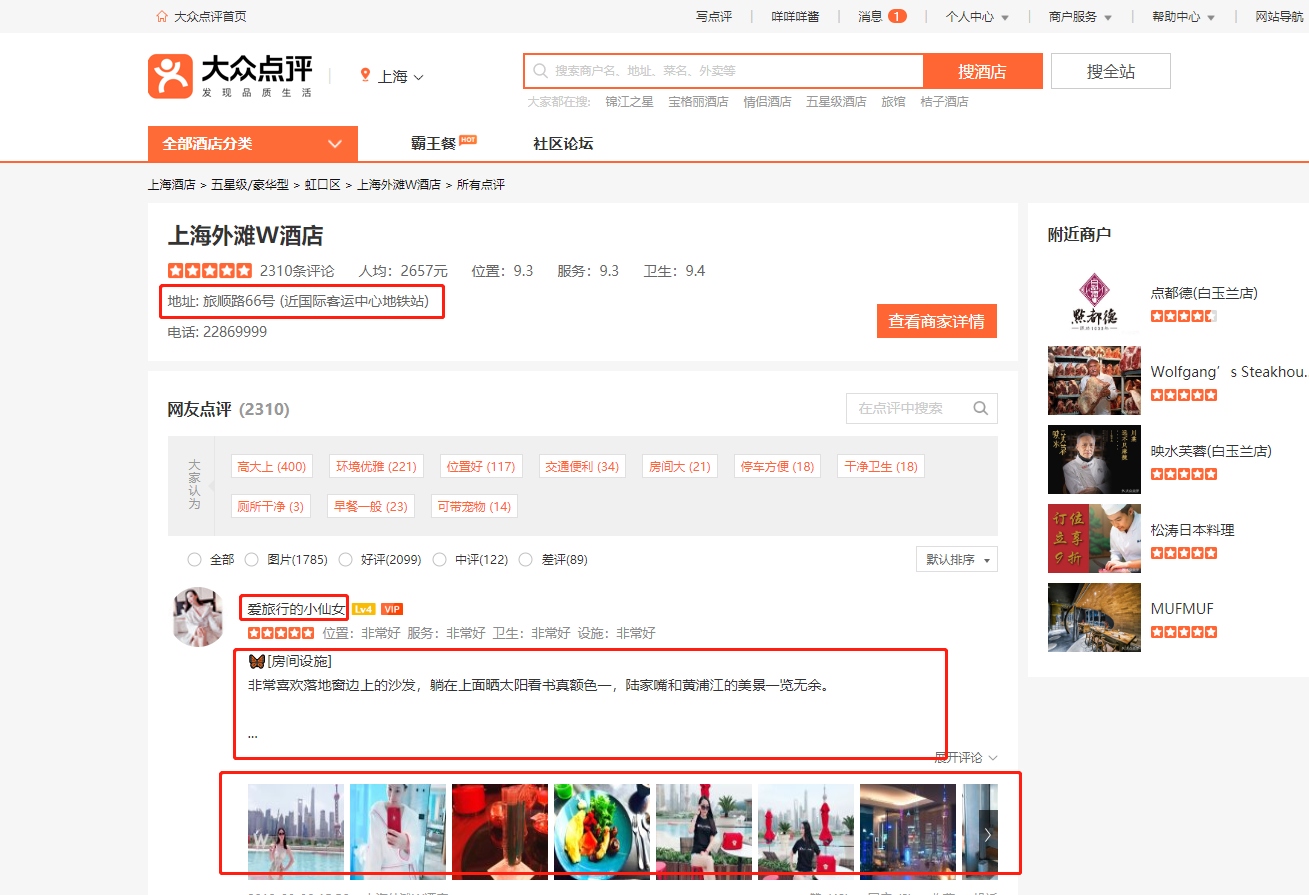The height and width of the screenshot is (895, 1309).
Task: Click the 锦江之星 suggested search link
Action: click(629, 102)
